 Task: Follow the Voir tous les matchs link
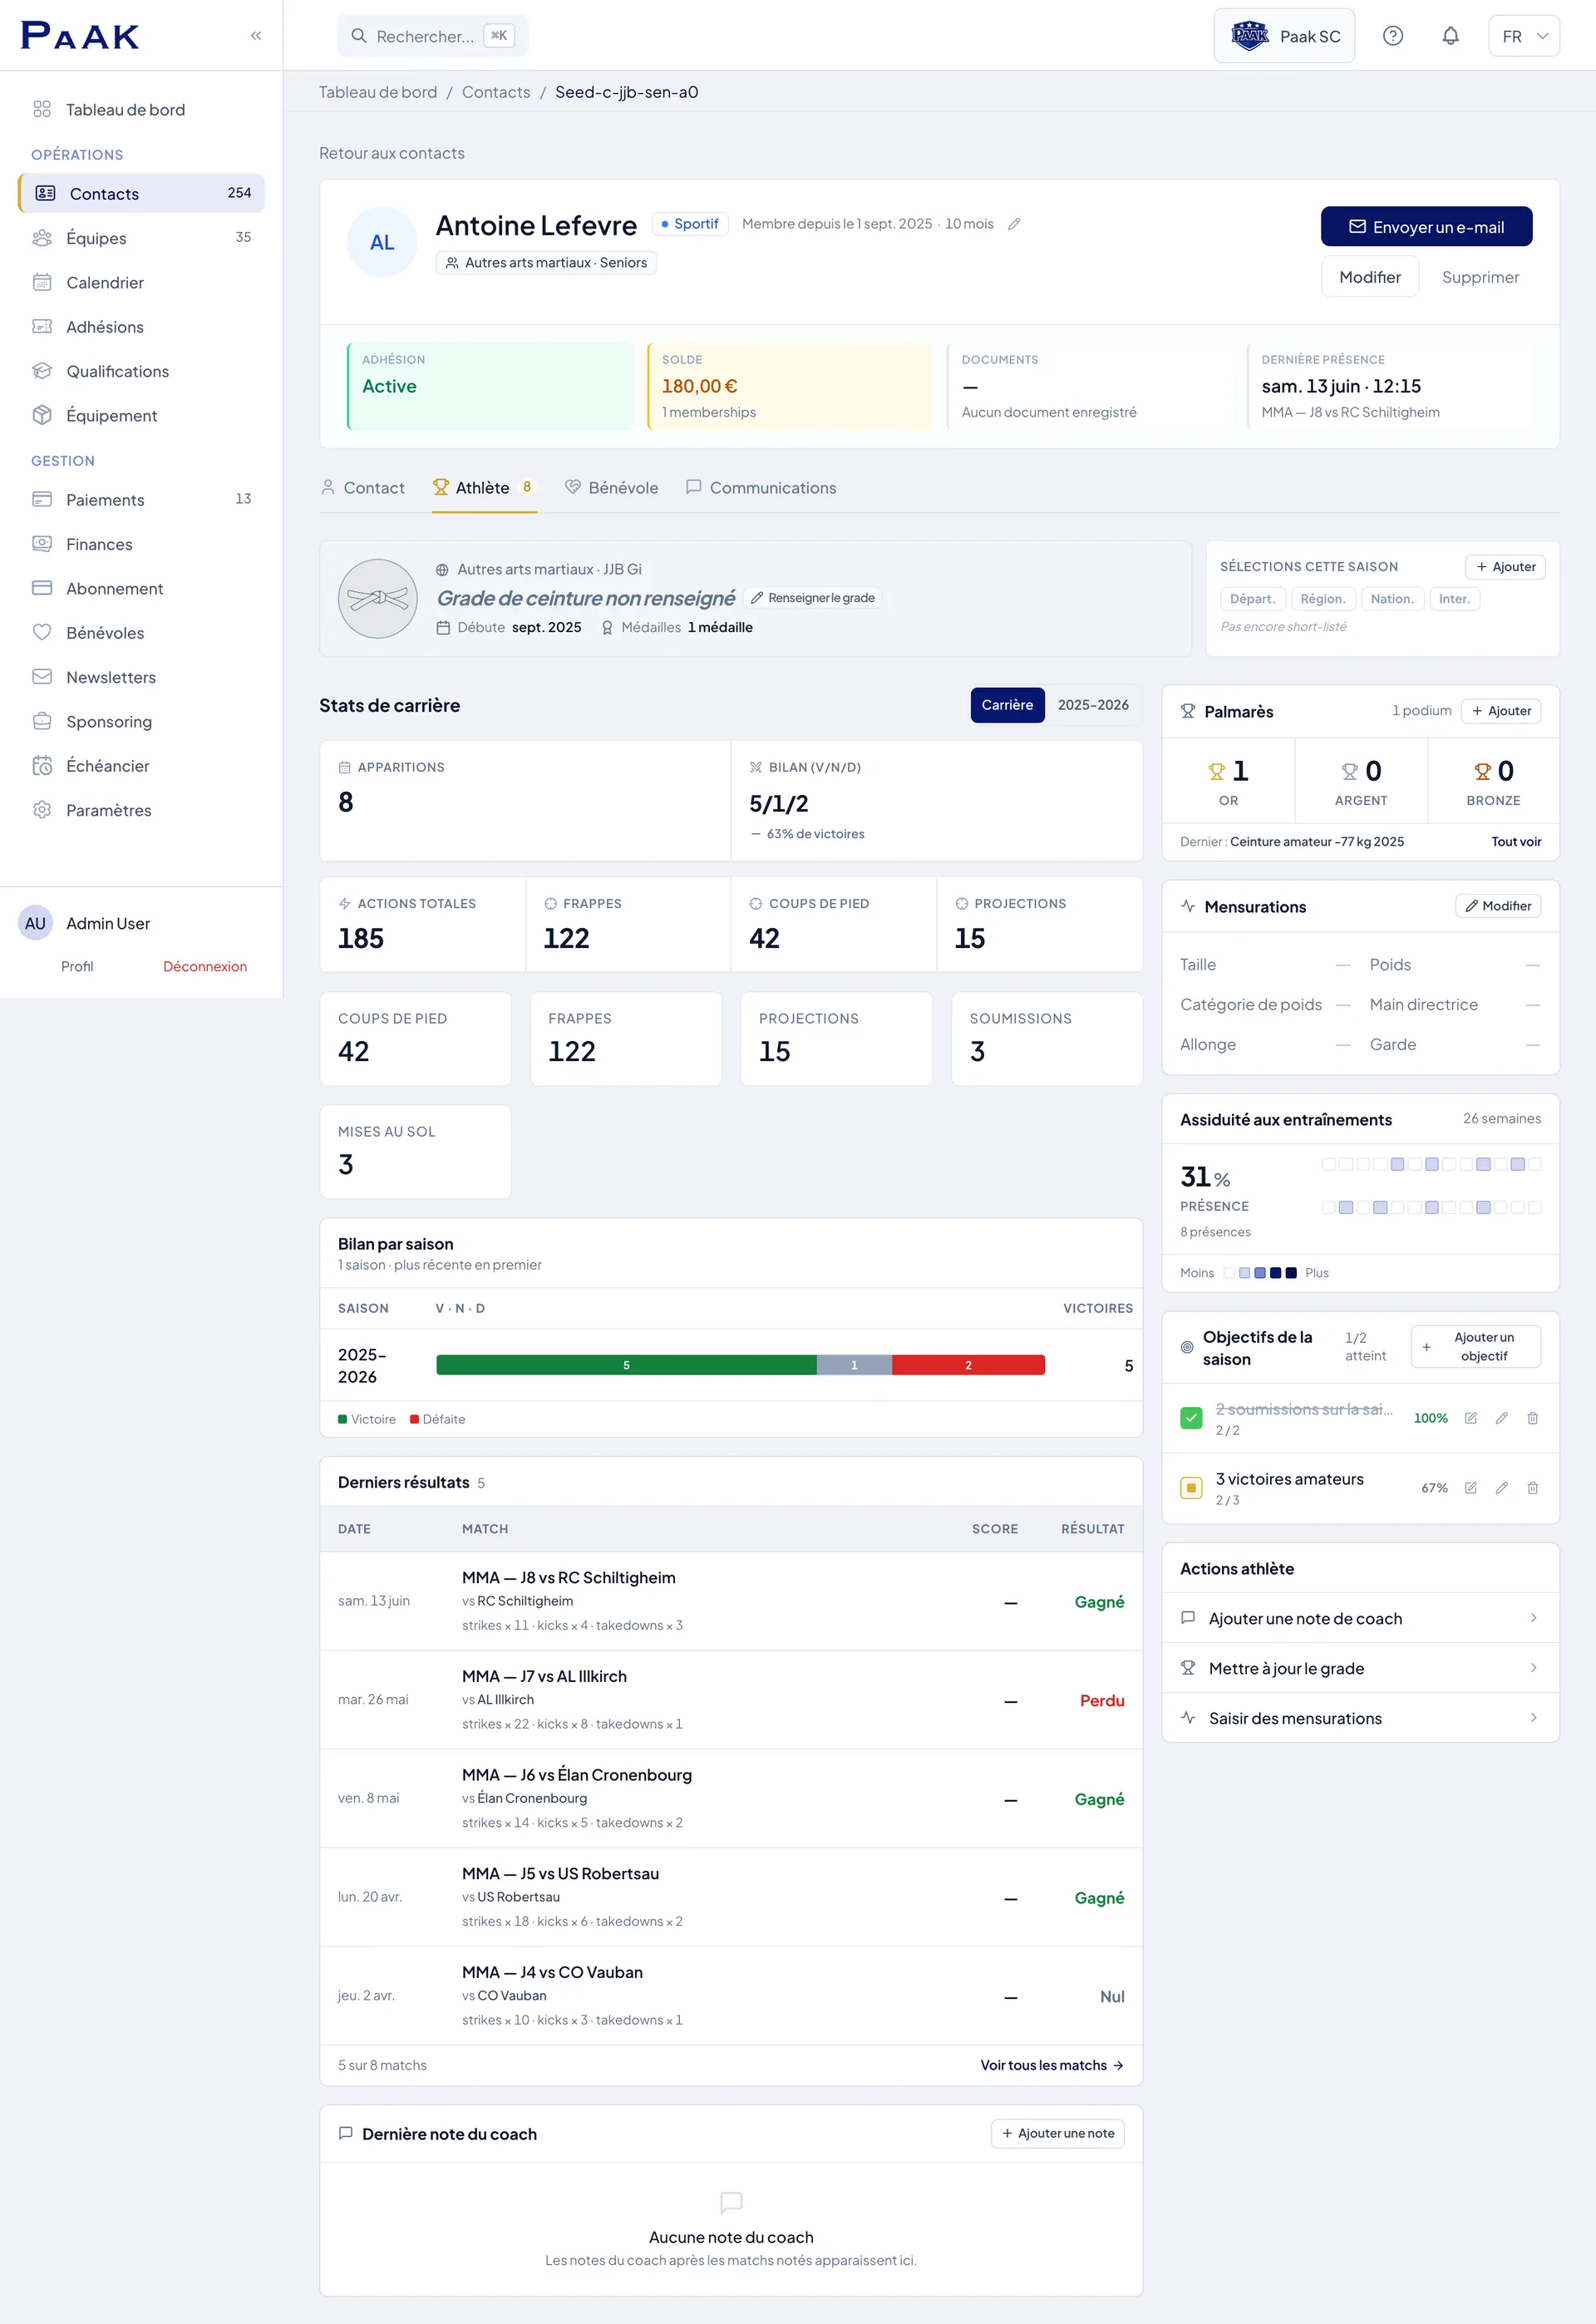point(1051,2065)
